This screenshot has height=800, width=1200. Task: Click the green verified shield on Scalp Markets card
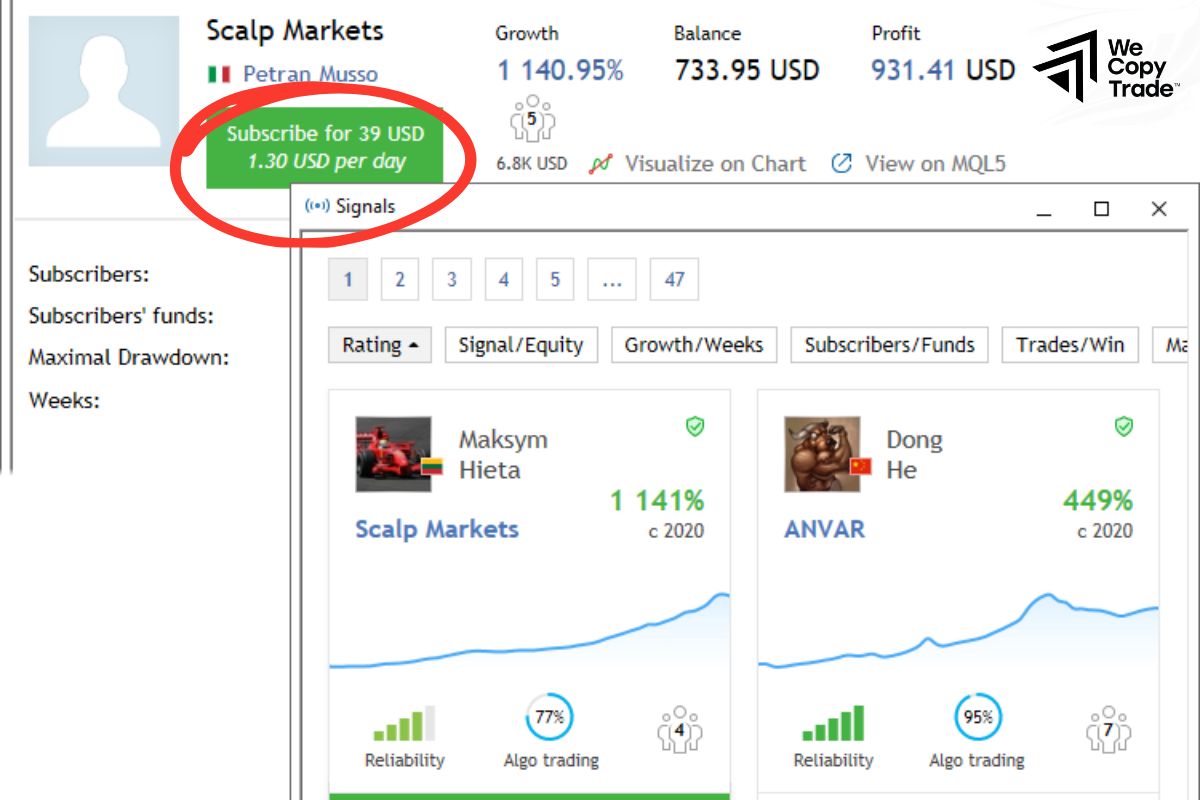click(x=695, y=427)
